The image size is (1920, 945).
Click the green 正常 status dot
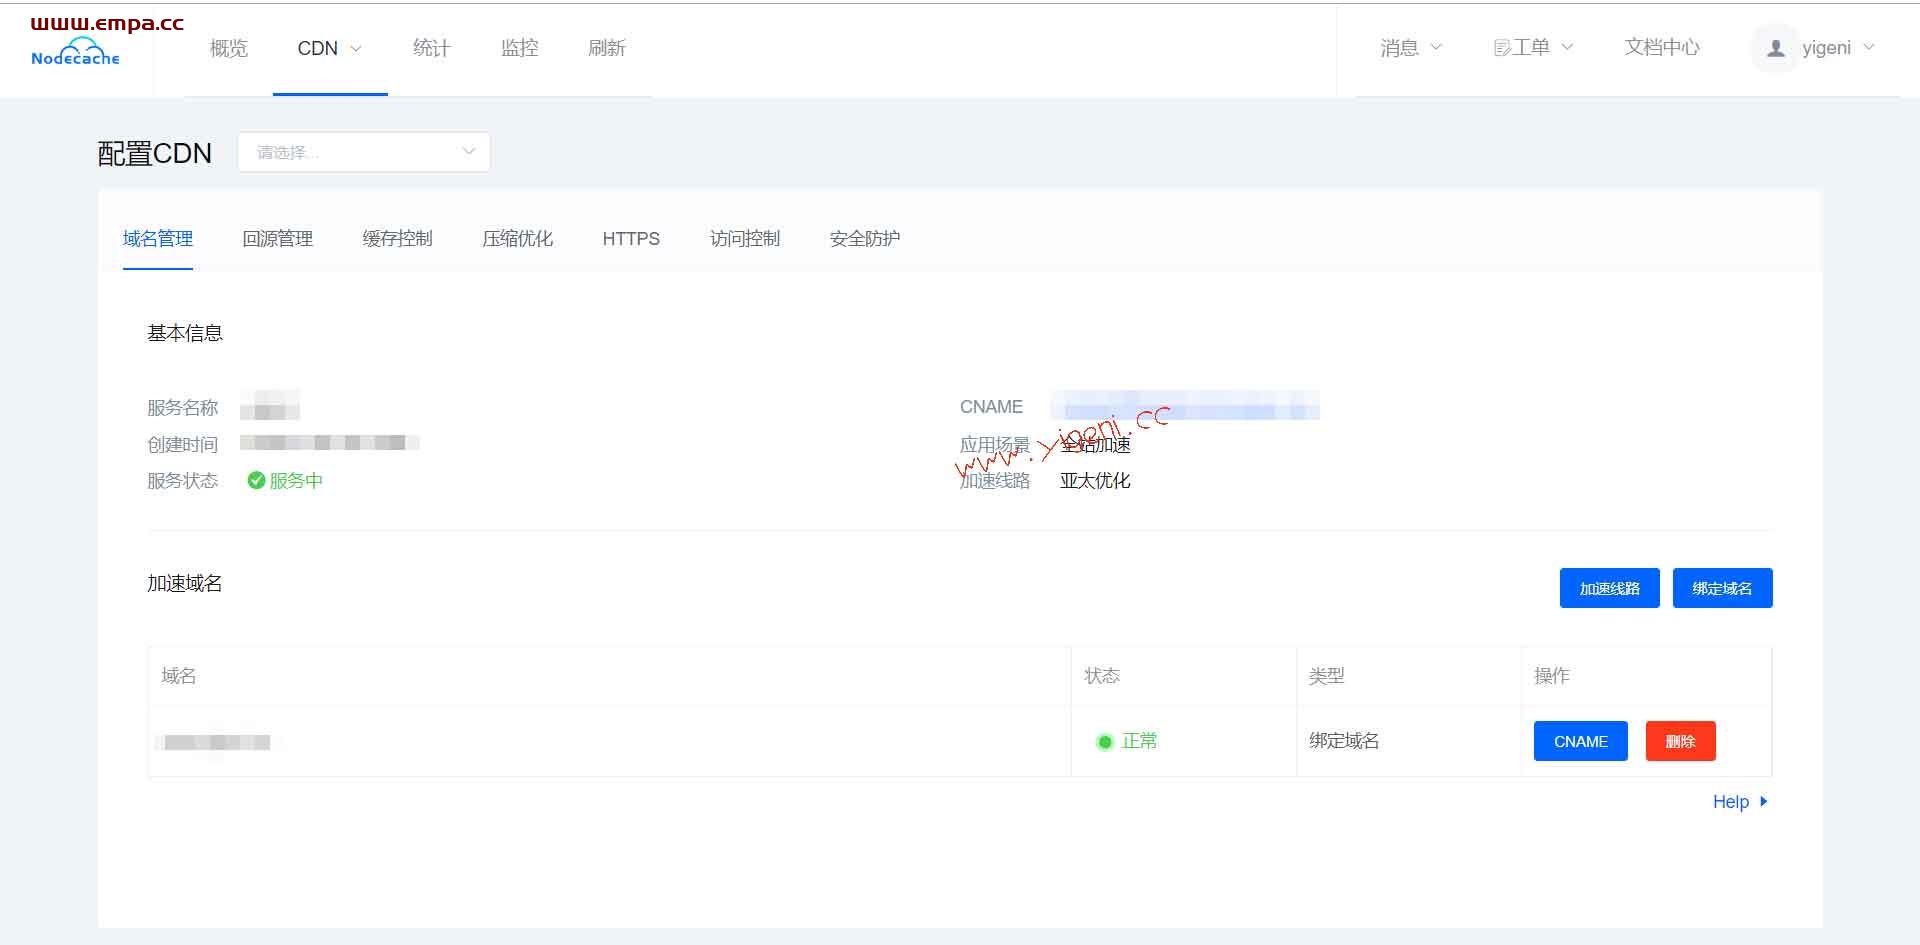click(1105, 742)
